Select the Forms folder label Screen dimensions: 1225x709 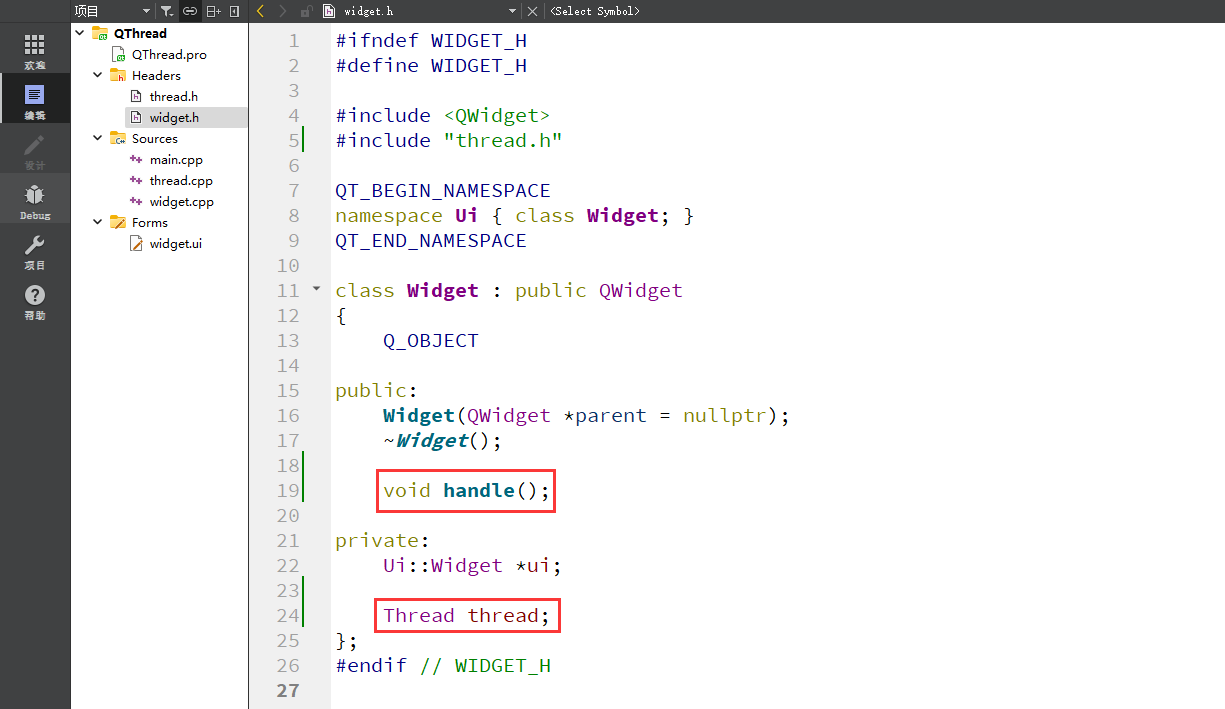pos(149,222)
